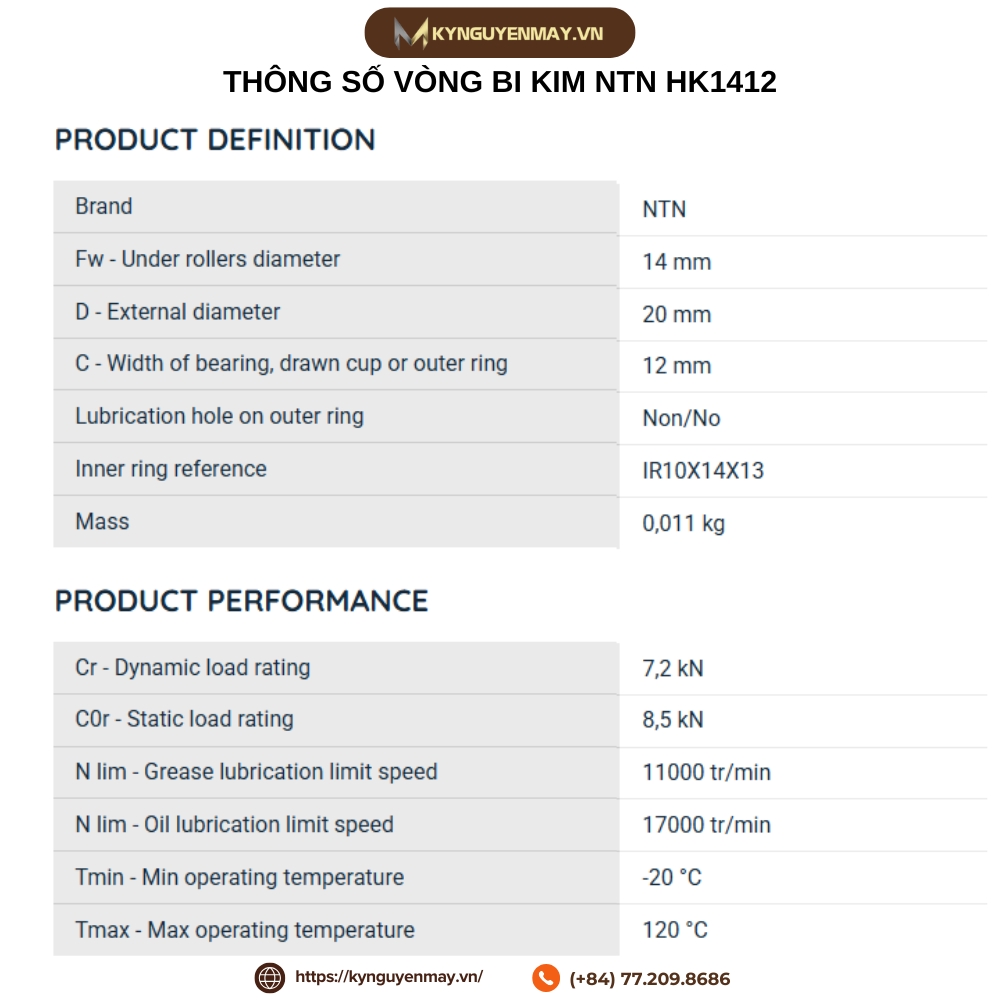Open the https://kynguyenmay.vn/ link
Screen dimensions: 1000x1000
pyautogui.click(x=389, y=978)
